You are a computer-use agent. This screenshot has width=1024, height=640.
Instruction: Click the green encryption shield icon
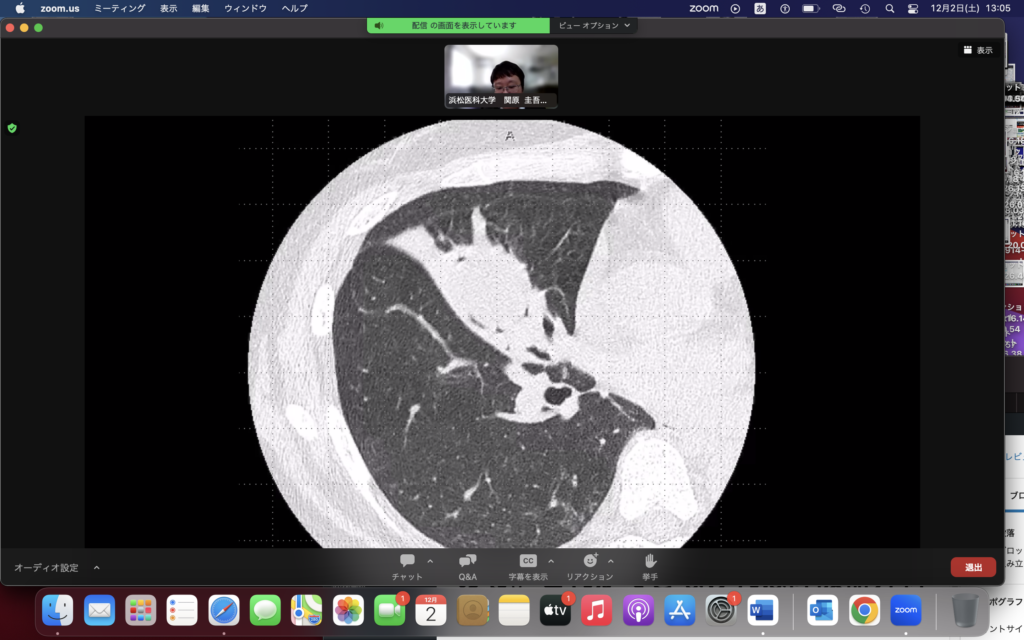(12, 128)
